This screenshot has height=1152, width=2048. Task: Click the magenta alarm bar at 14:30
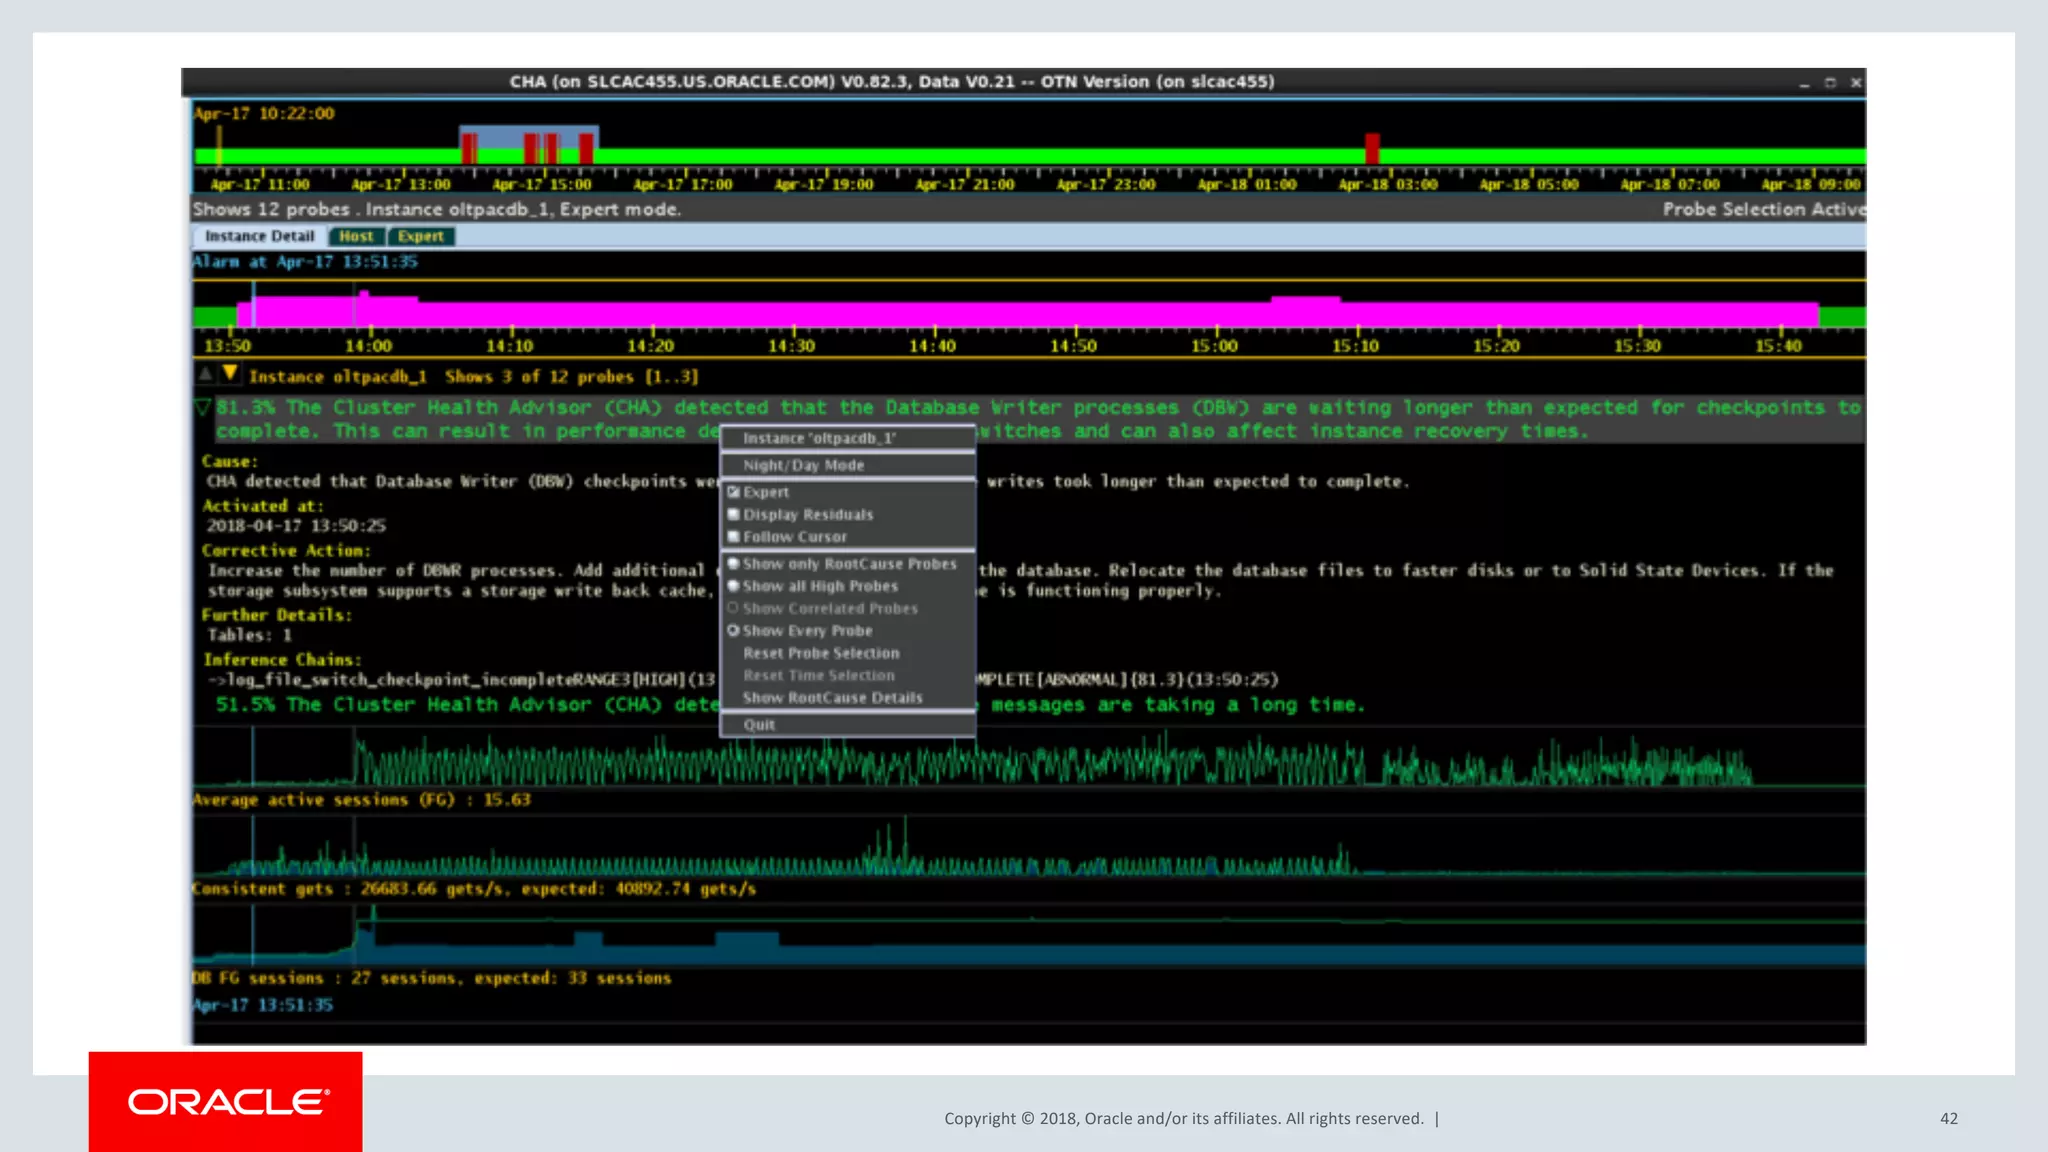(x=793, y=314)
